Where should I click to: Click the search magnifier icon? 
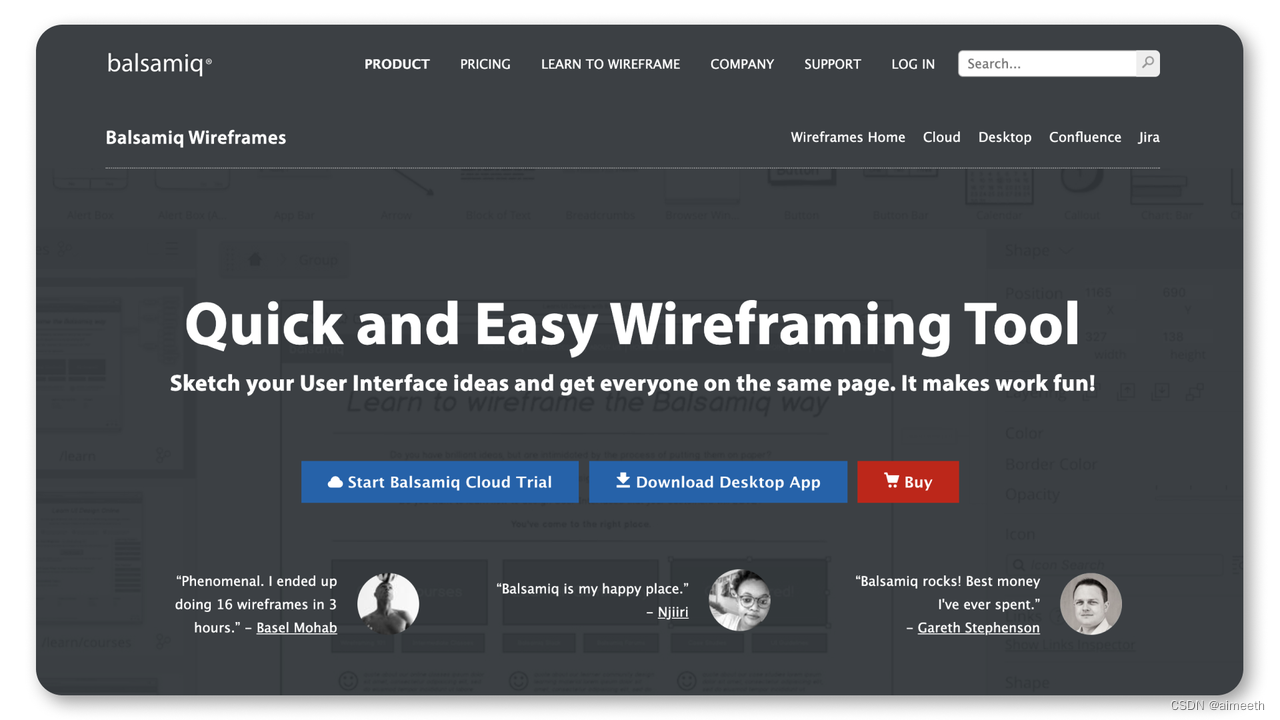(1148, 63)
